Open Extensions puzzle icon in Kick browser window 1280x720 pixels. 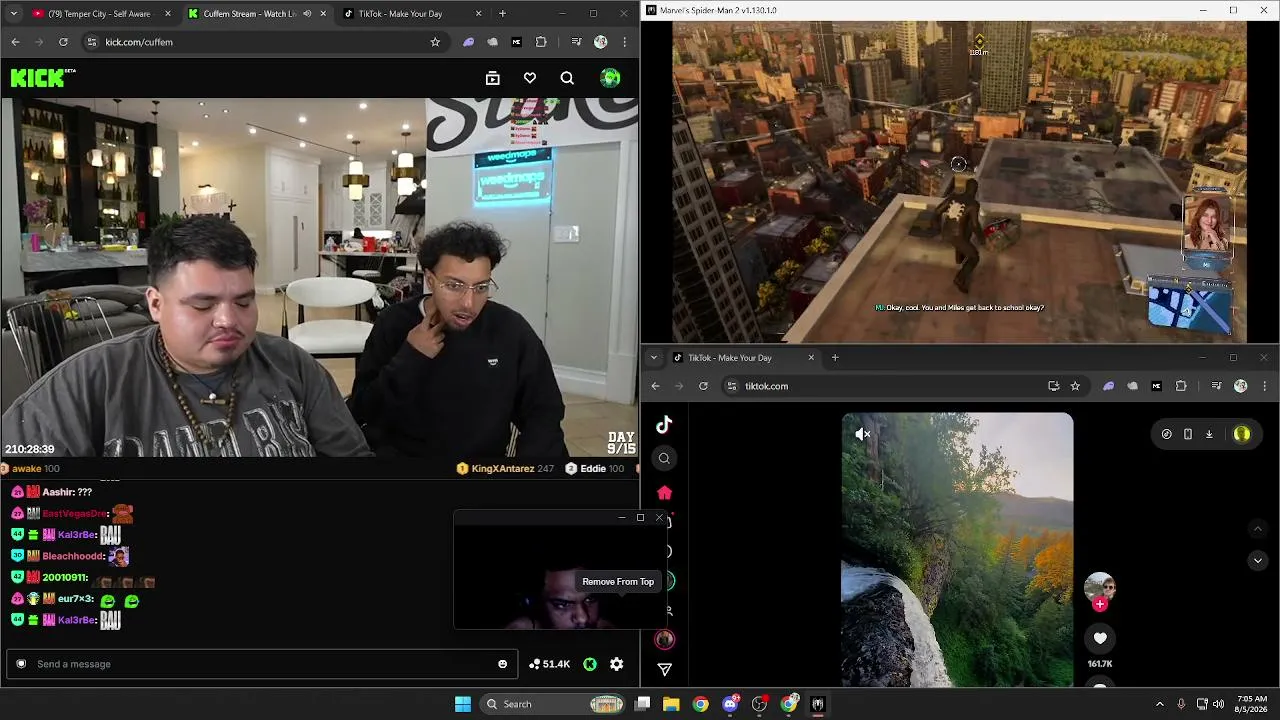541,42
